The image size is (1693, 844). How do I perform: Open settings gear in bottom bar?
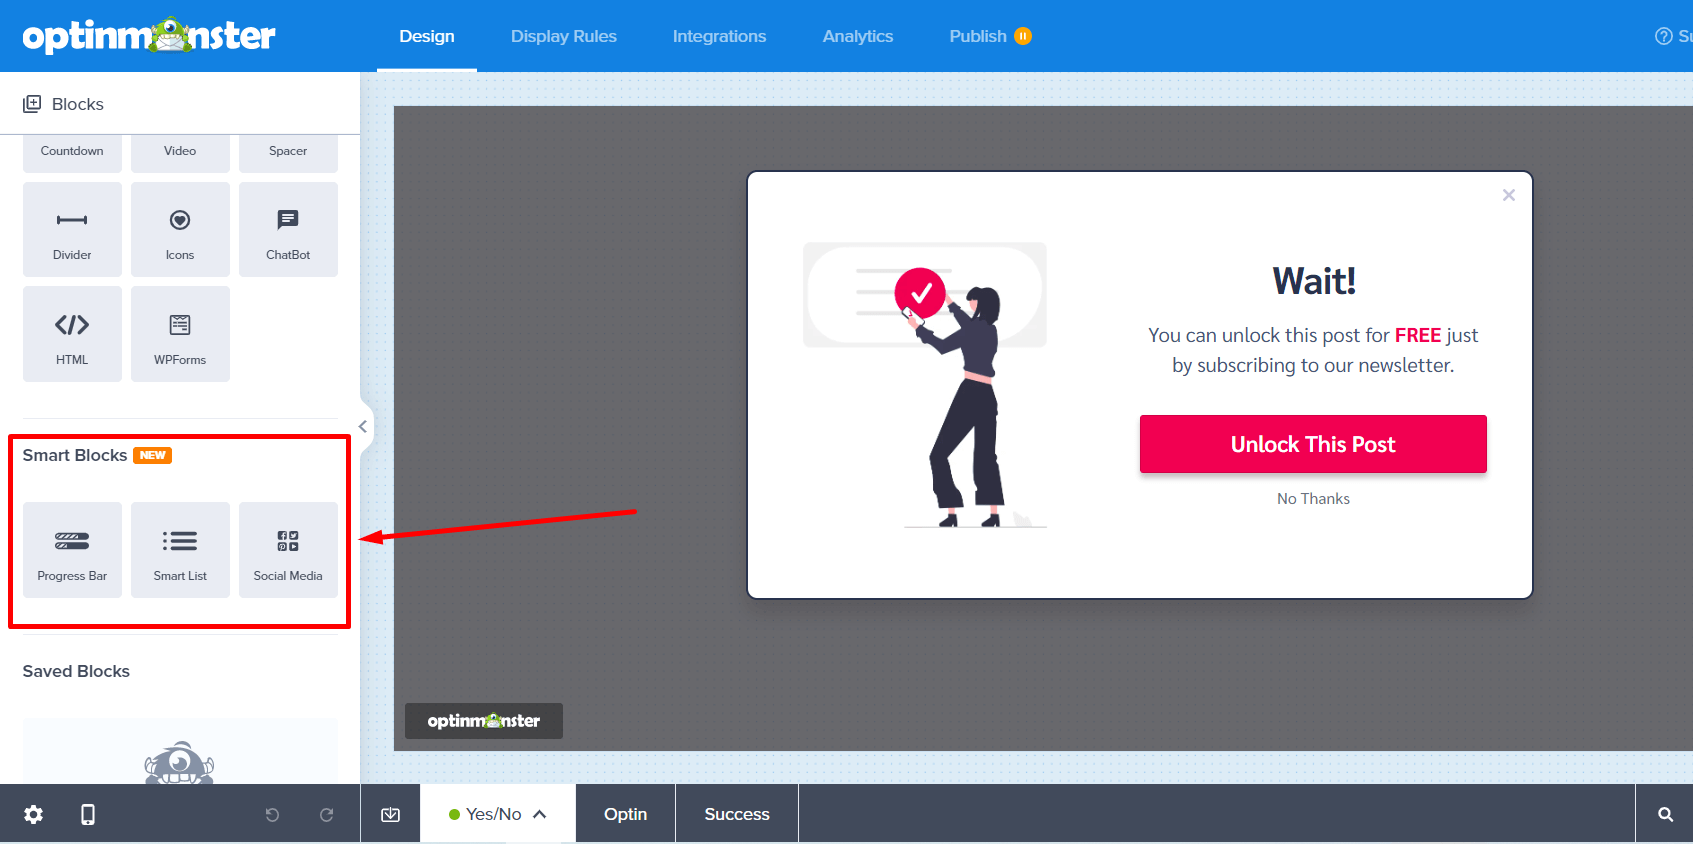pos(33,815)
